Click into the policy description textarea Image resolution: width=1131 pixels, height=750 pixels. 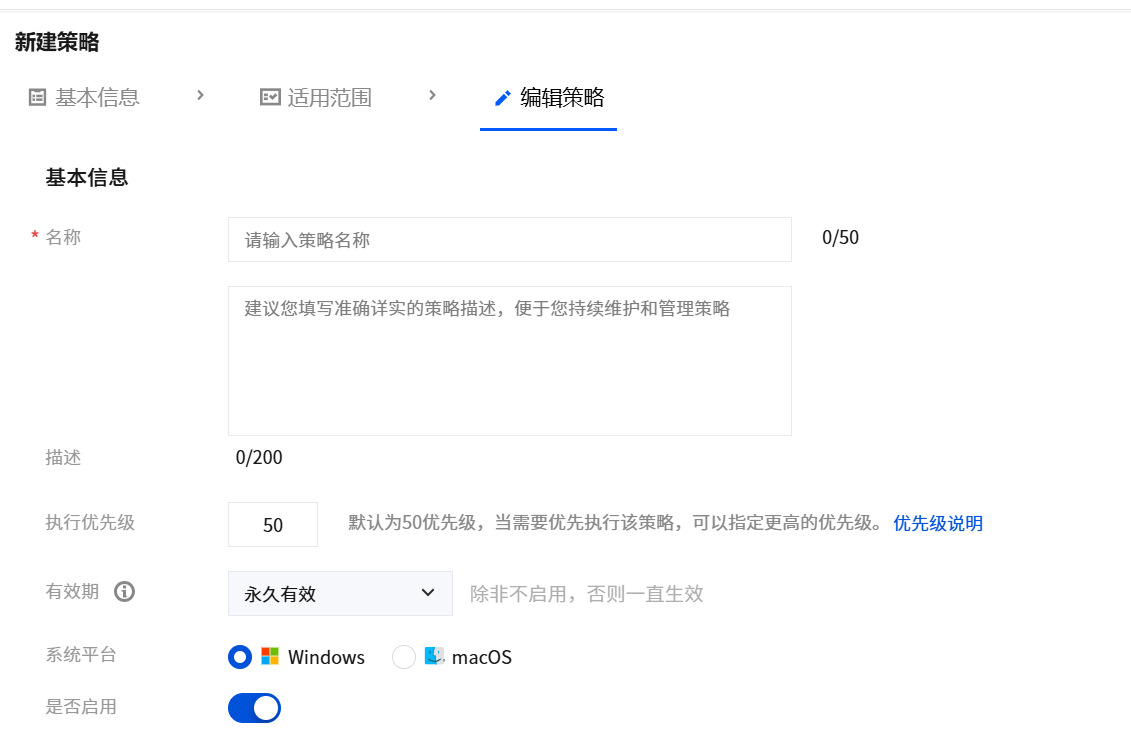tap(510, 361)
